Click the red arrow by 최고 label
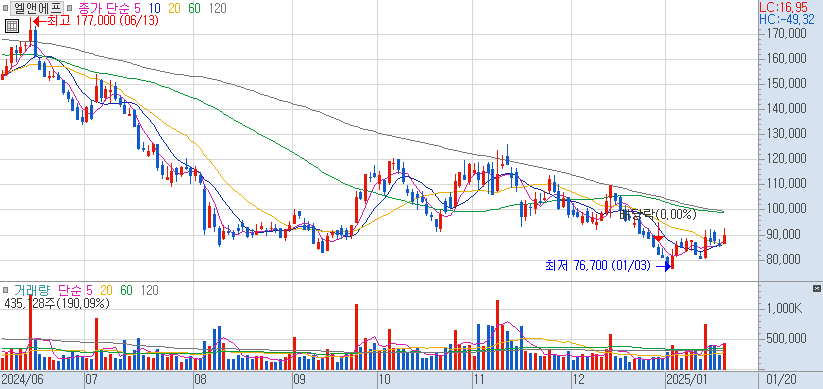 (x=39, y=21)
